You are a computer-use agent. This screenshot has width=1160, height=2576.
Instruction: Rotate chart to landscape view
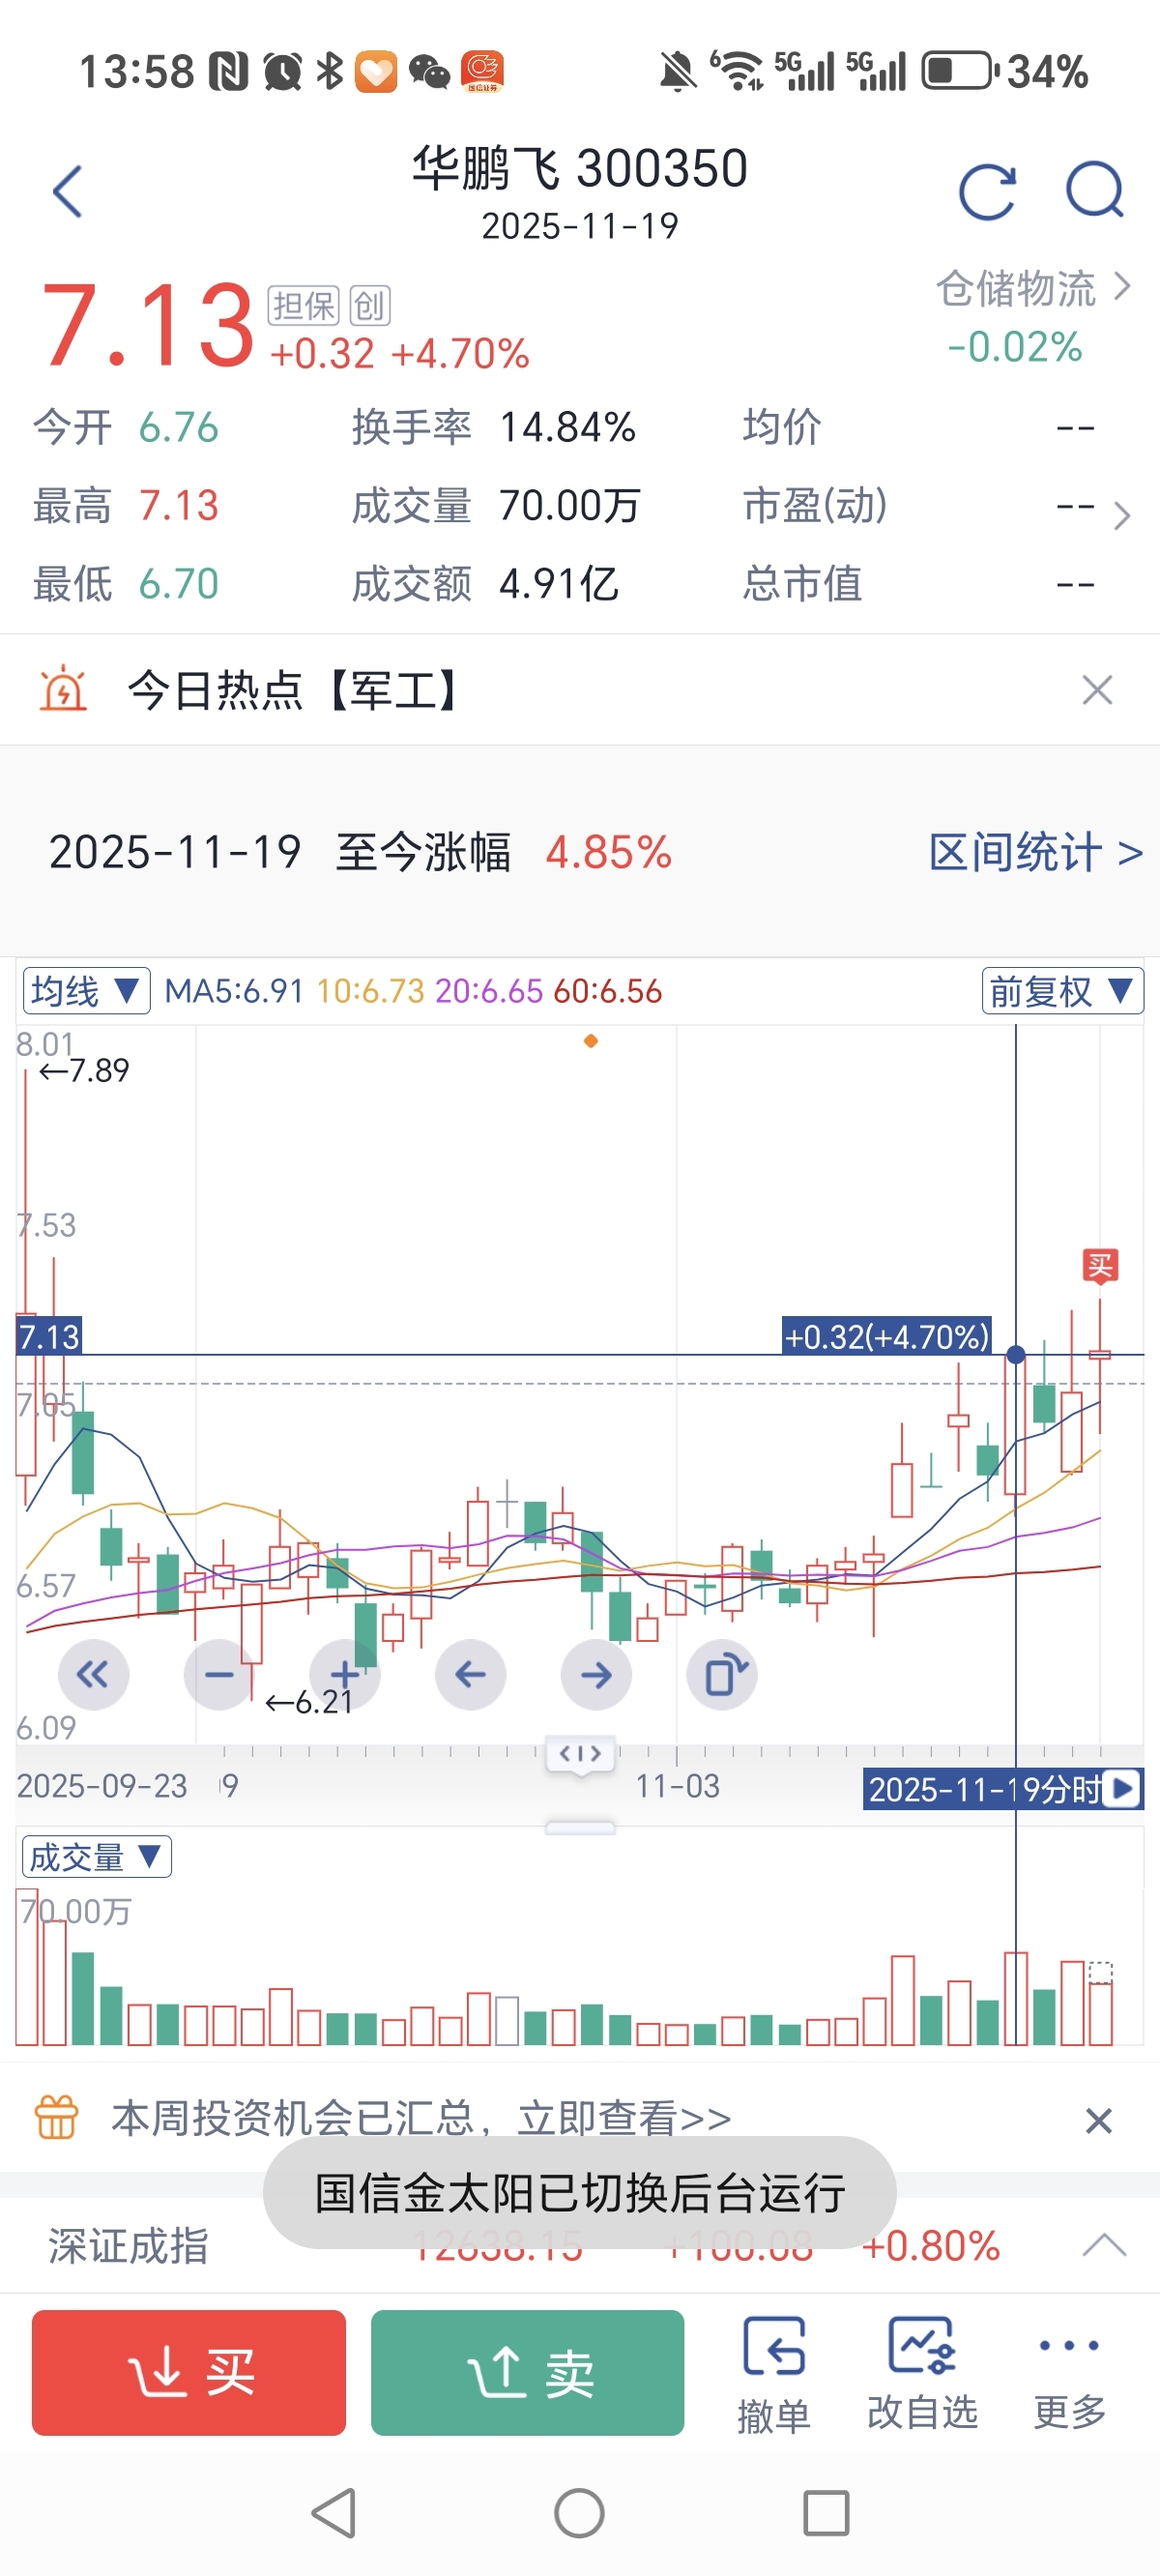coord(722,1674)
